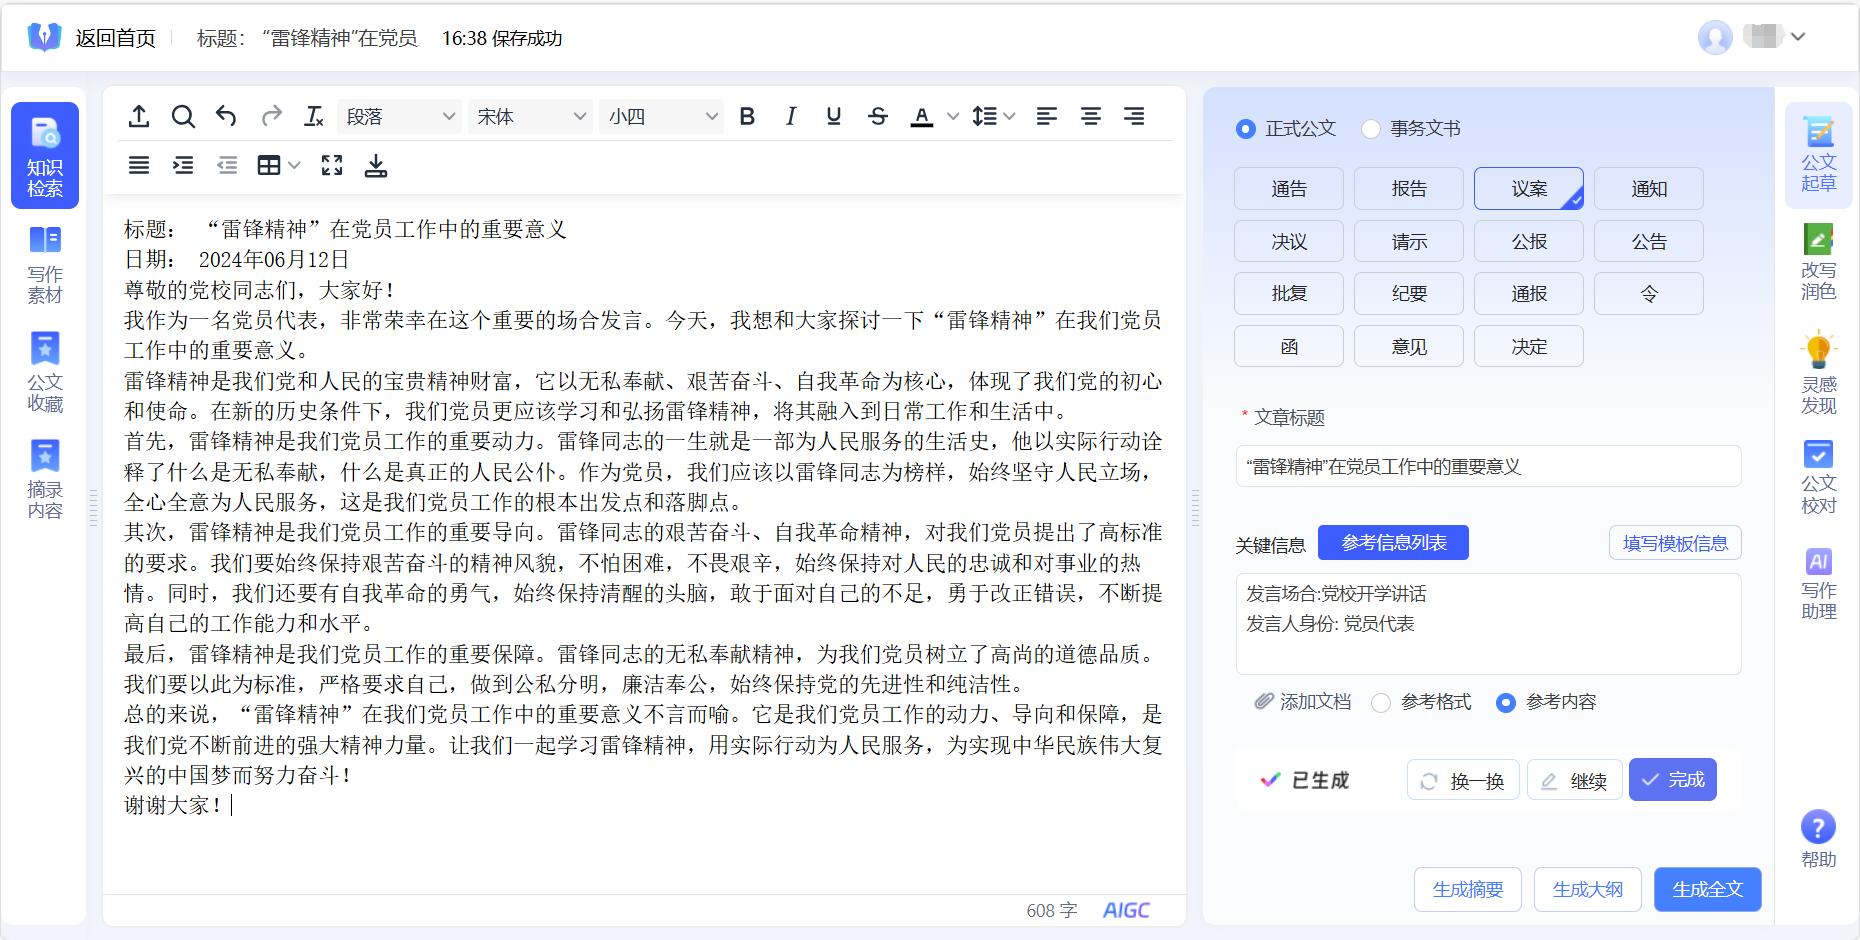This screenshot has width=1860, height=940.
Task: Click the 生成大纲 button
Action: [x=1588, y=889]
